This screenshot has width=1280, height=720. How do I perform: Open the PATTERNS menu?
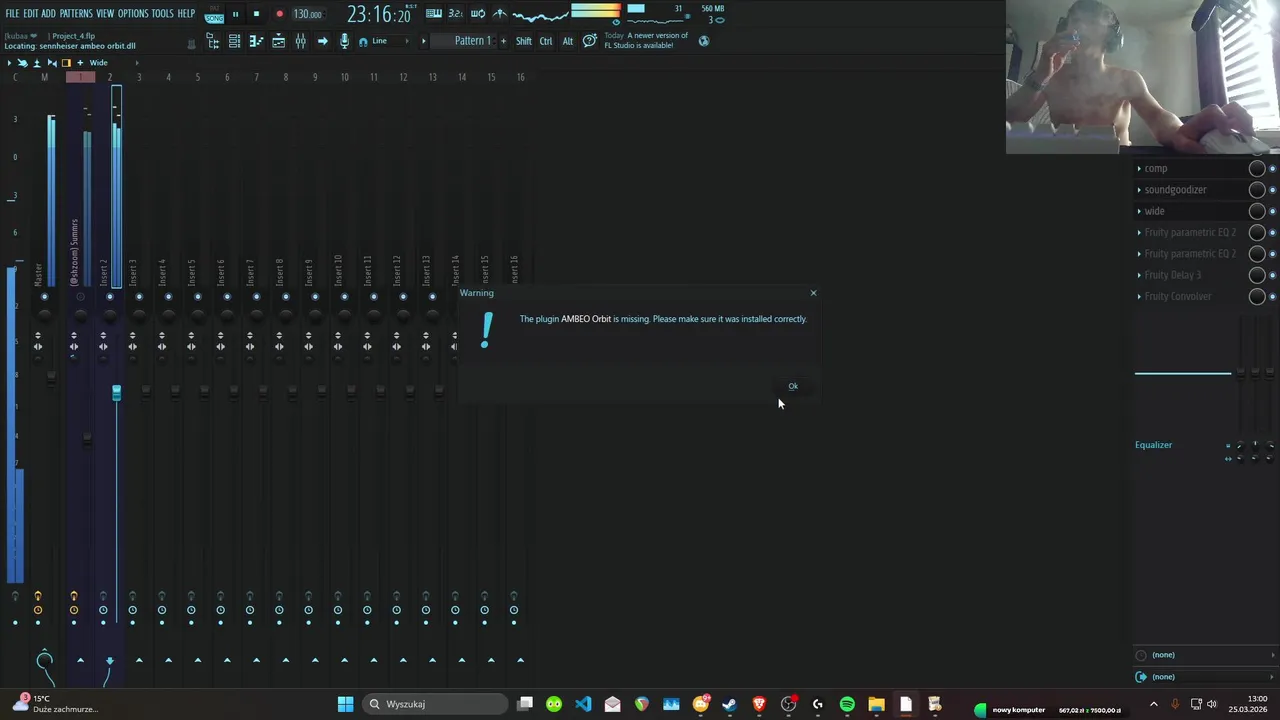pyautogui.click(x=76, y=14)
